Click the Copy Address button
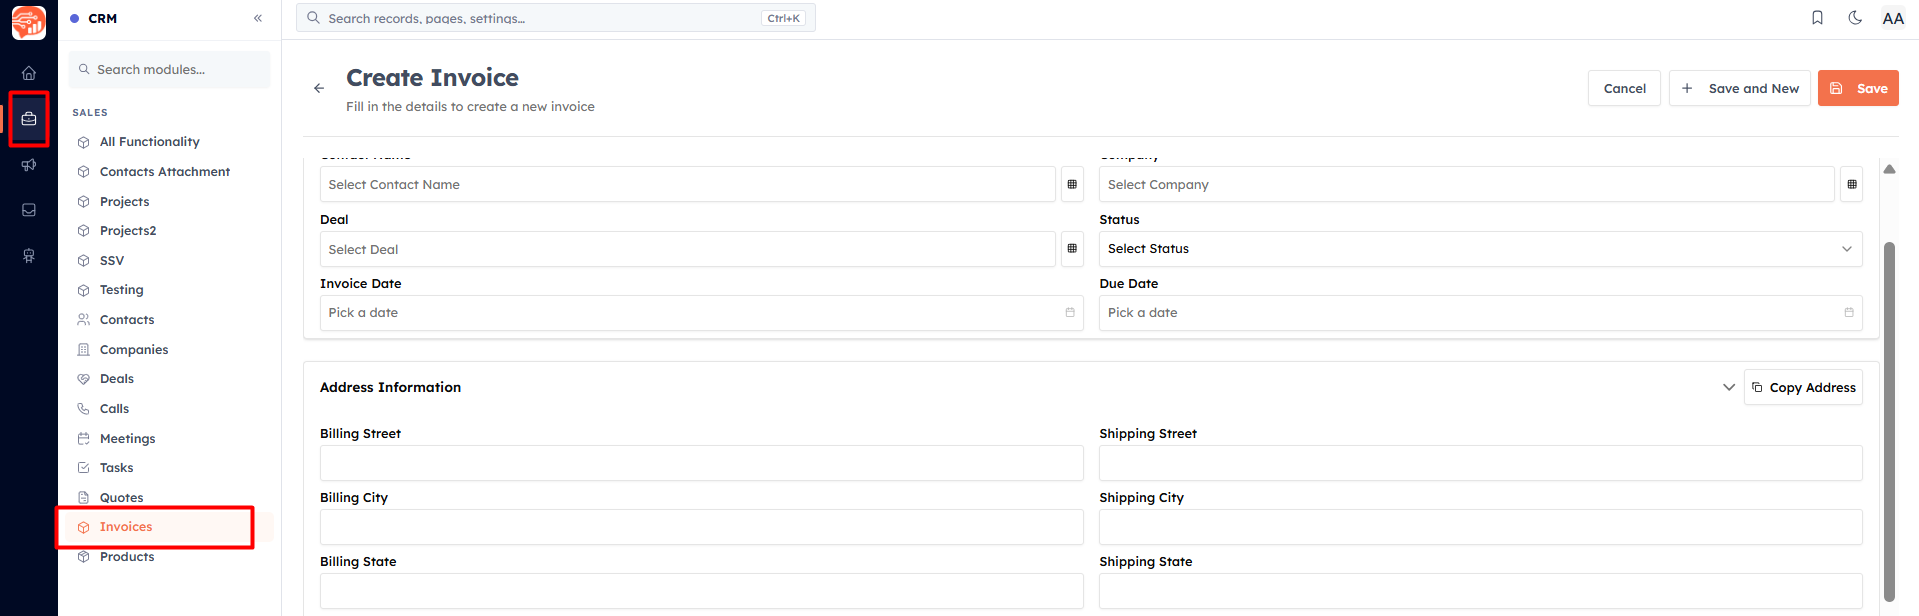1919x616 pixels. tap(1803, 387)
